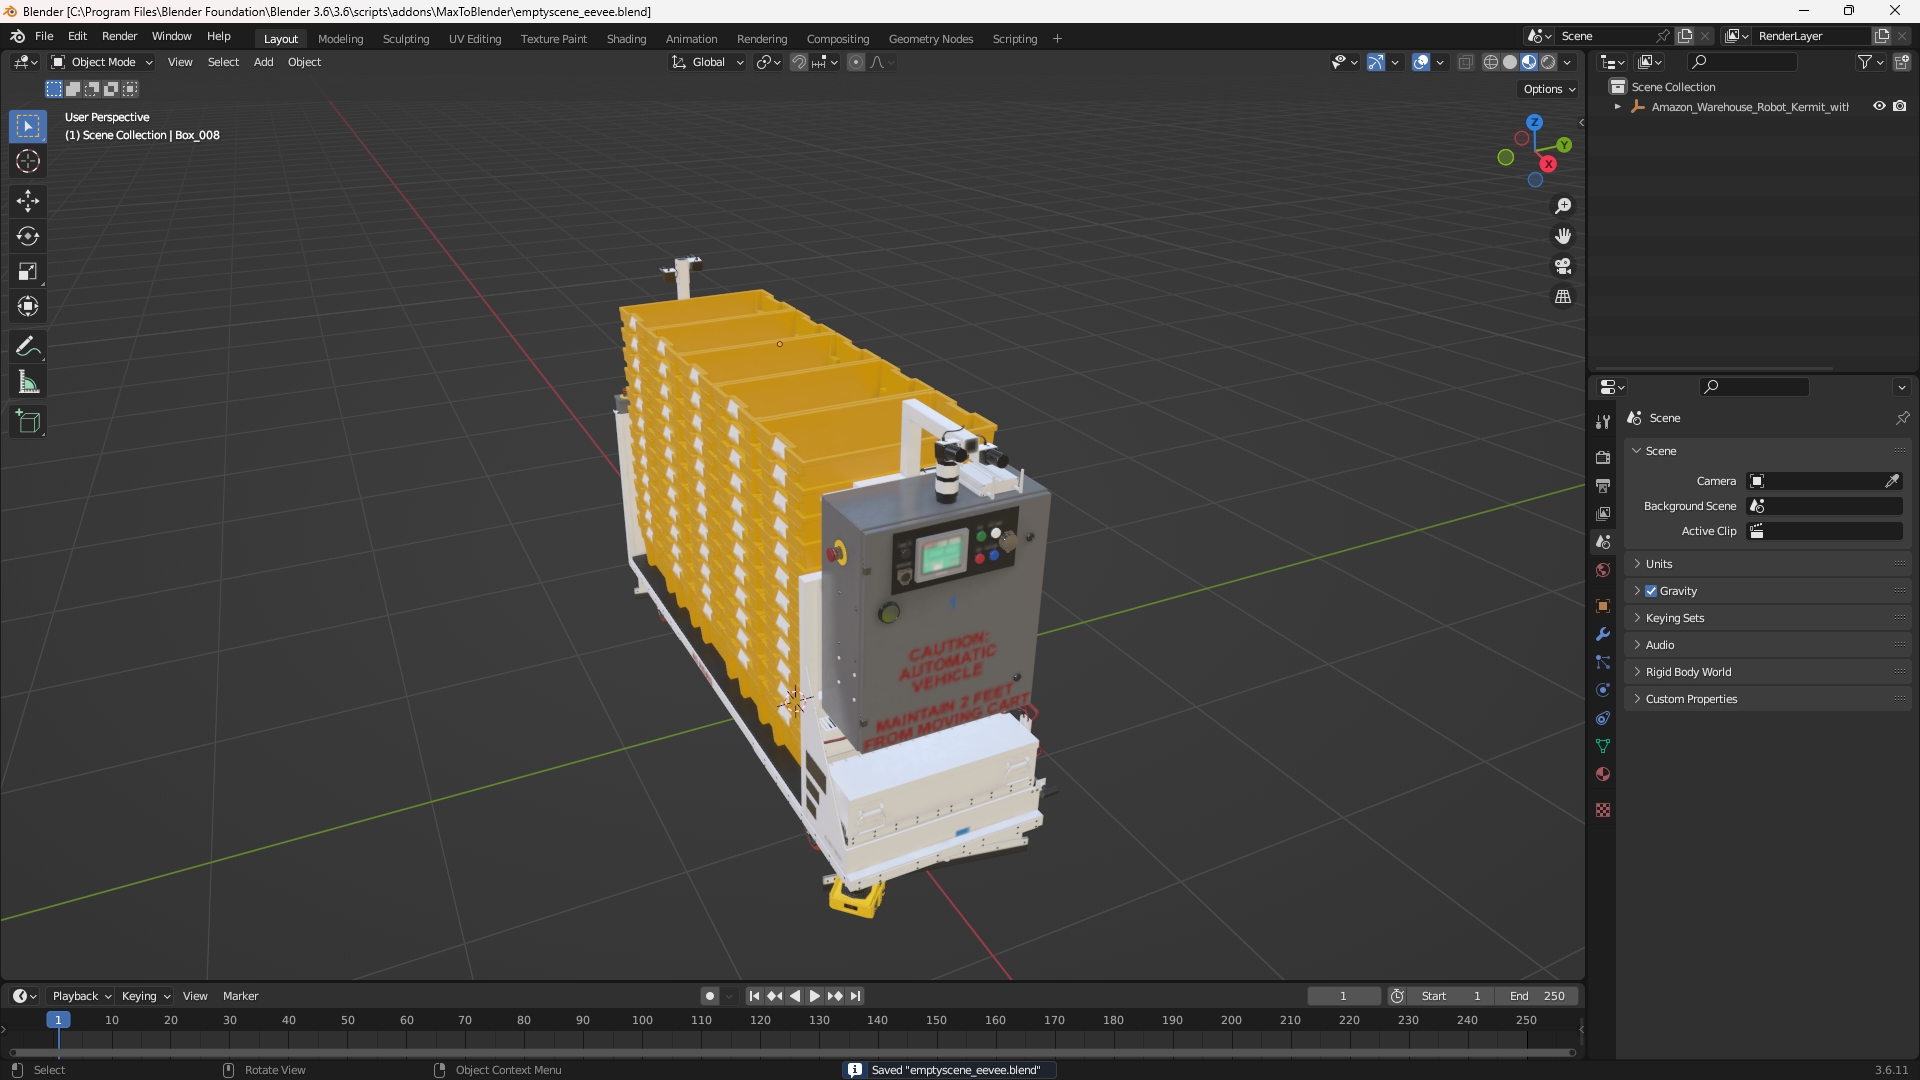
Task: Open the Playback dropdown in timeline
Action: [81, 996]
